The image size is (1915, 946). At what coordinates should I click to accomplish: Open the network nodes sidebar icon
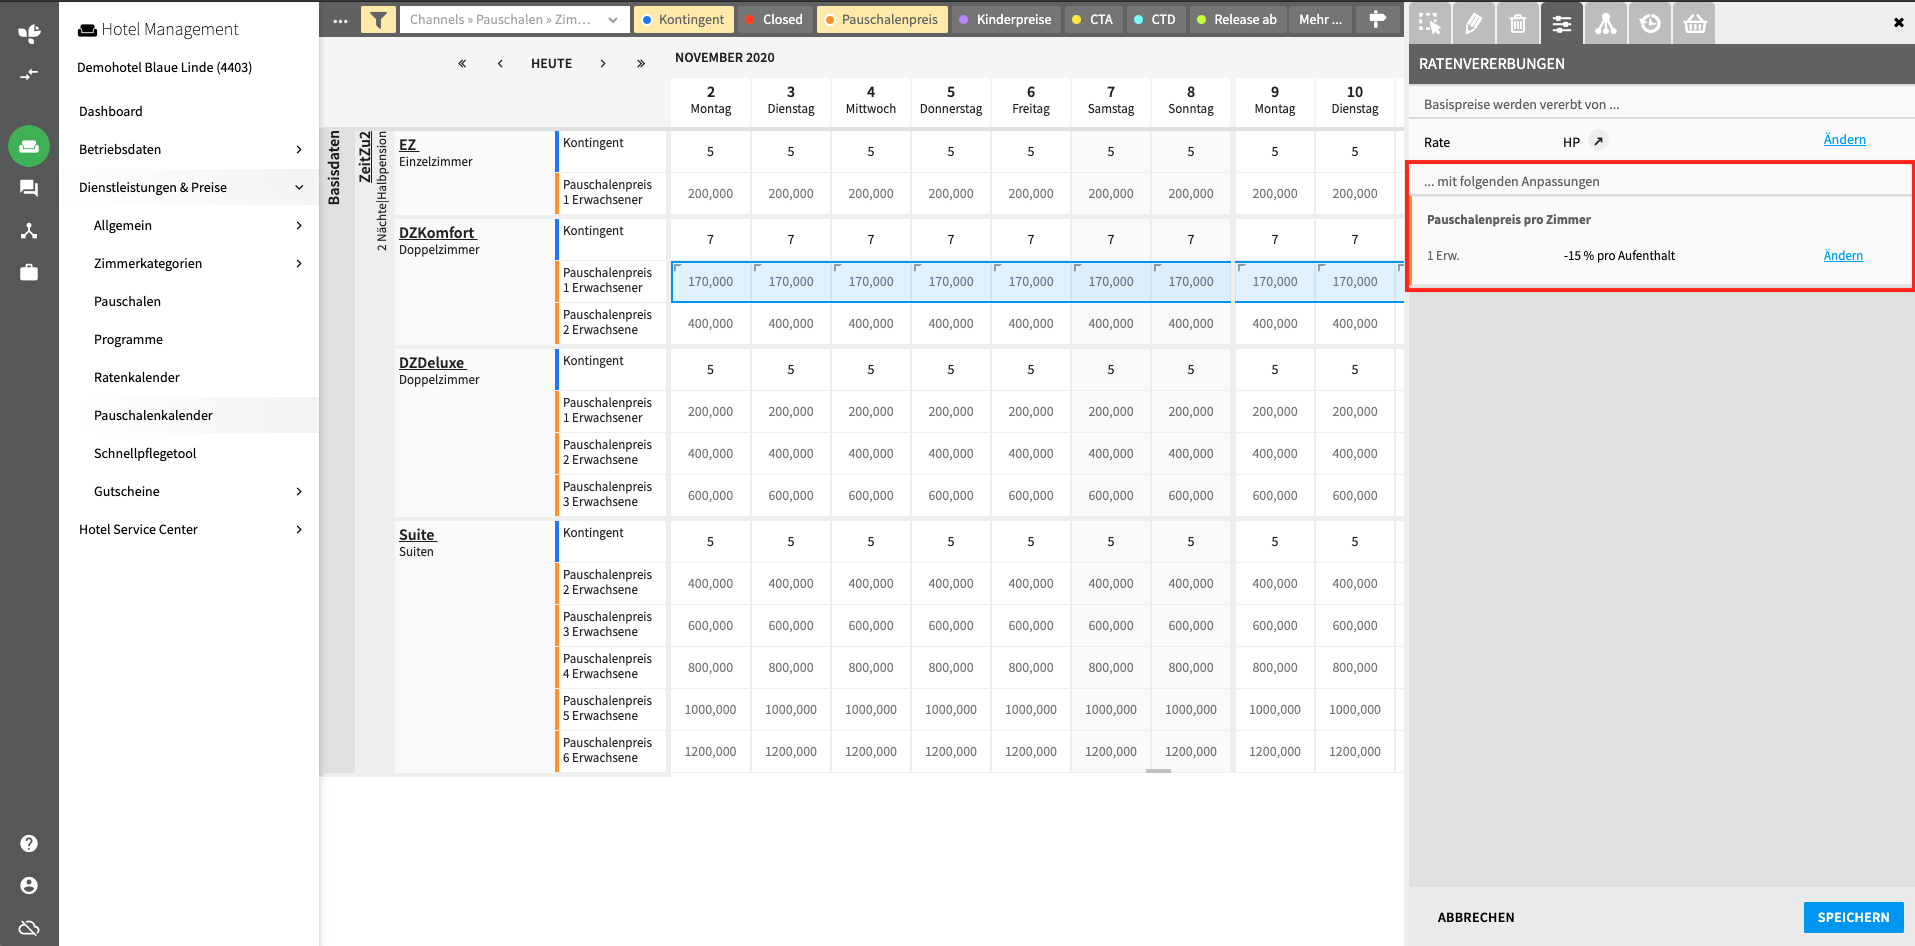point(29,230)
